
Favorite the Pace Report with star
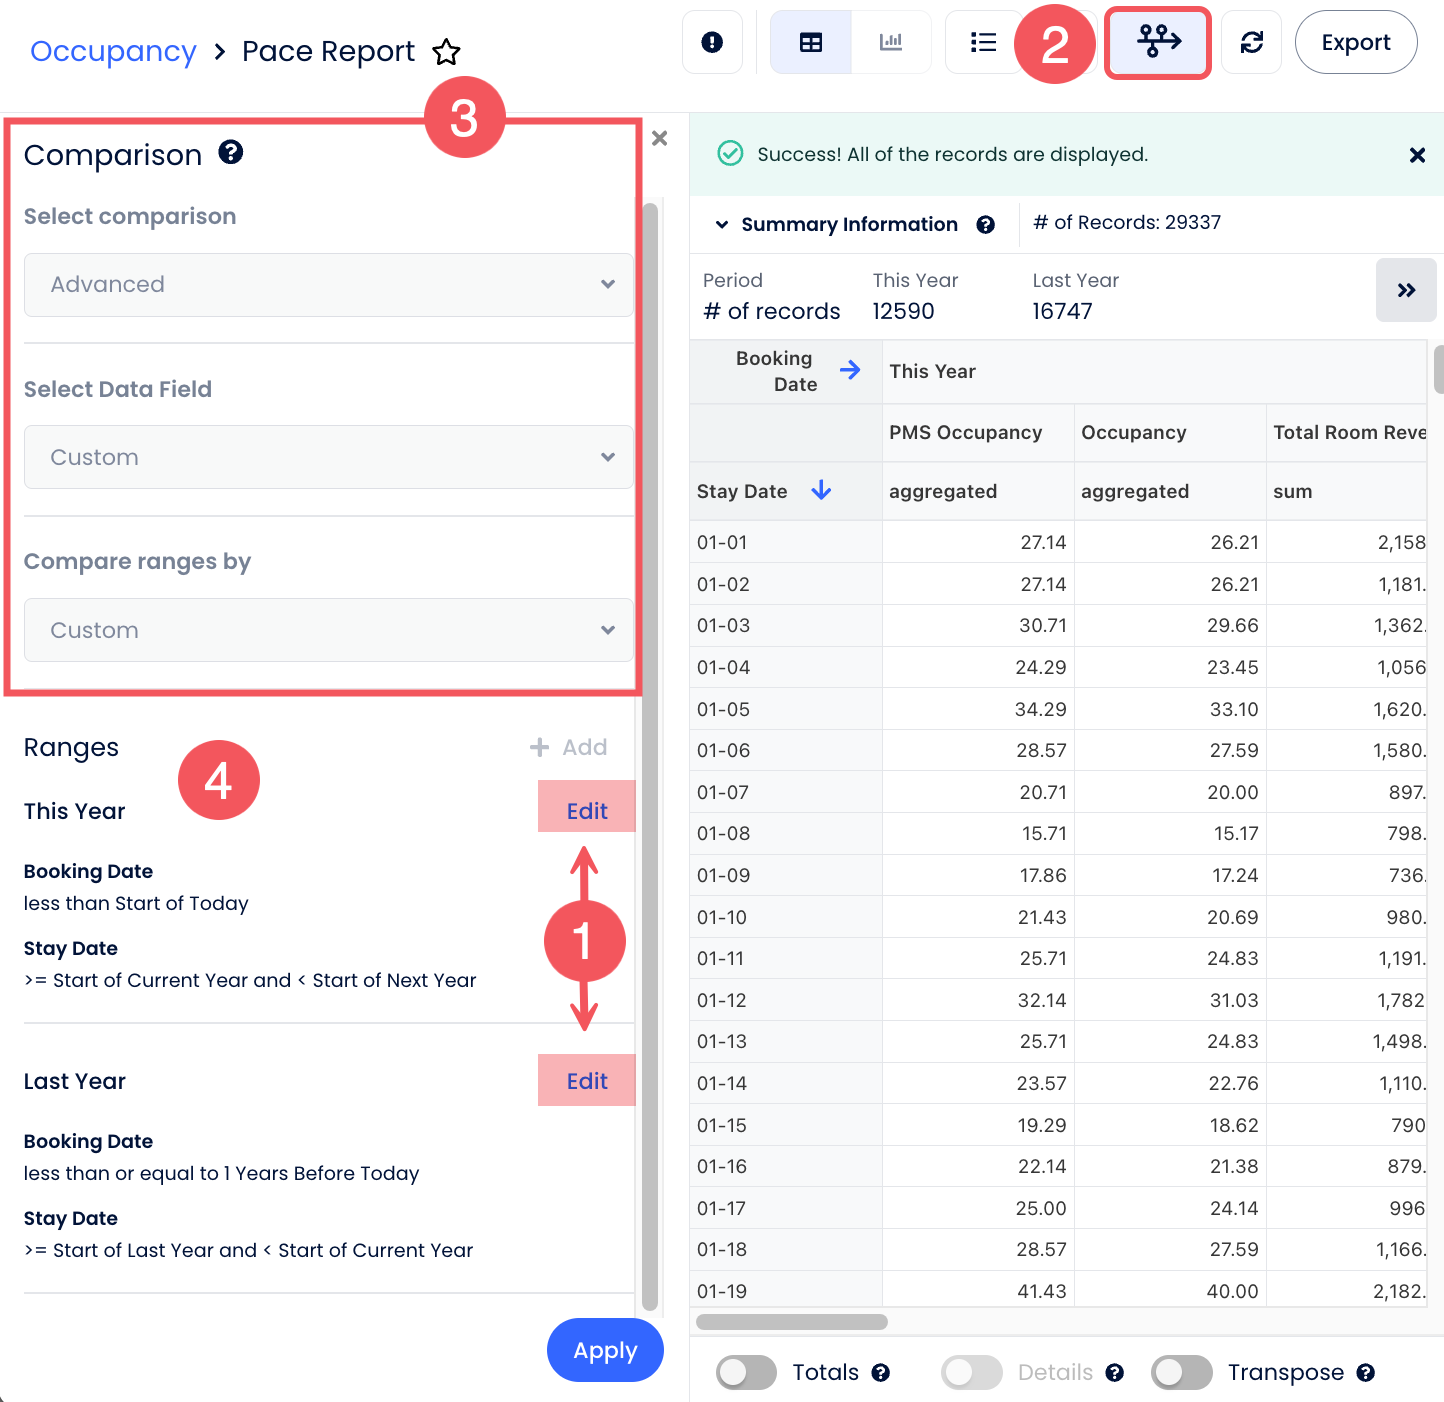(x=446, y=52)
